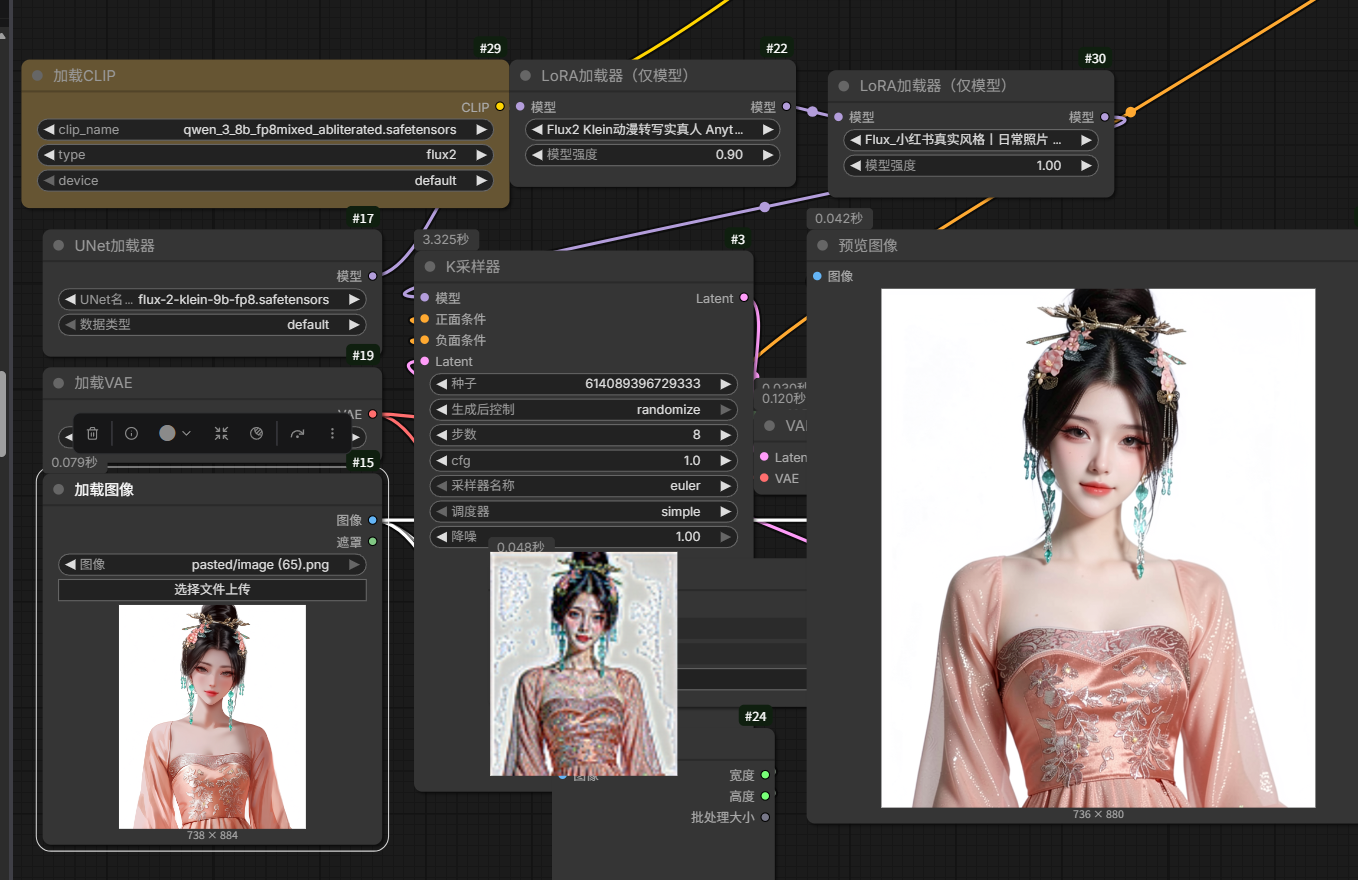Open node color picker in floating toolbar
This screenshot has width=1358, height=880.
(x=174, y=433)
